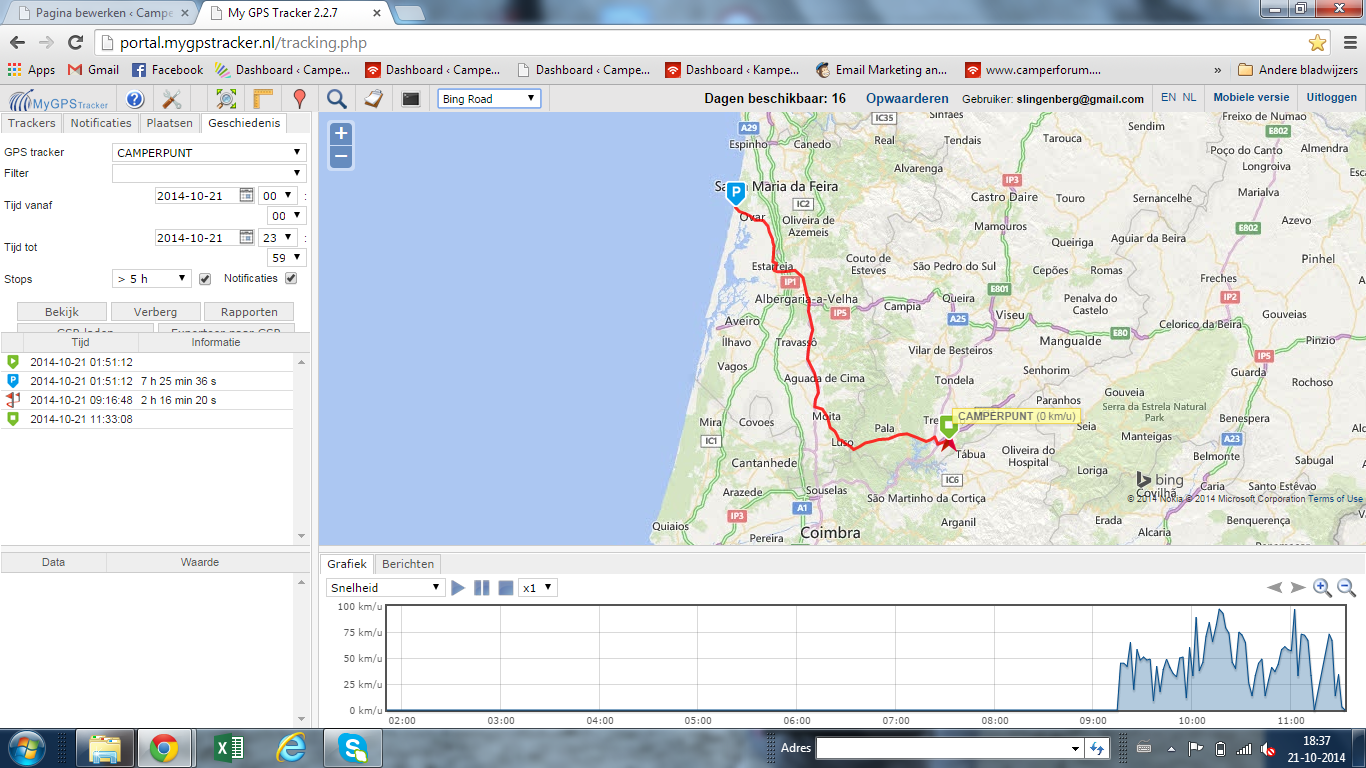Image resolution: width=1366 pixels, height=768 pixels.
Task: Open the Bing Road map type dropdown
Action: [489, 99]
